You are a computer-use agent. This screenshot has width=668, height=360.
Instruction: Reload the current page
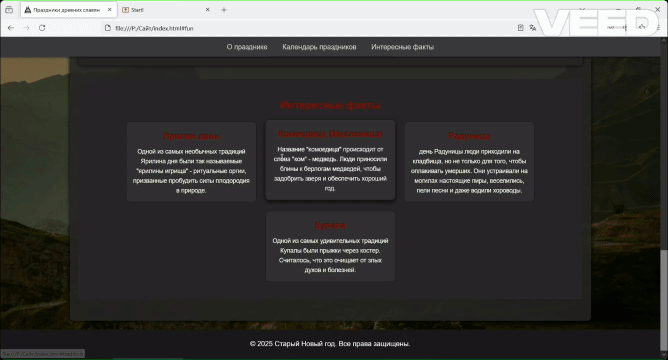click(x=42, y=28)
